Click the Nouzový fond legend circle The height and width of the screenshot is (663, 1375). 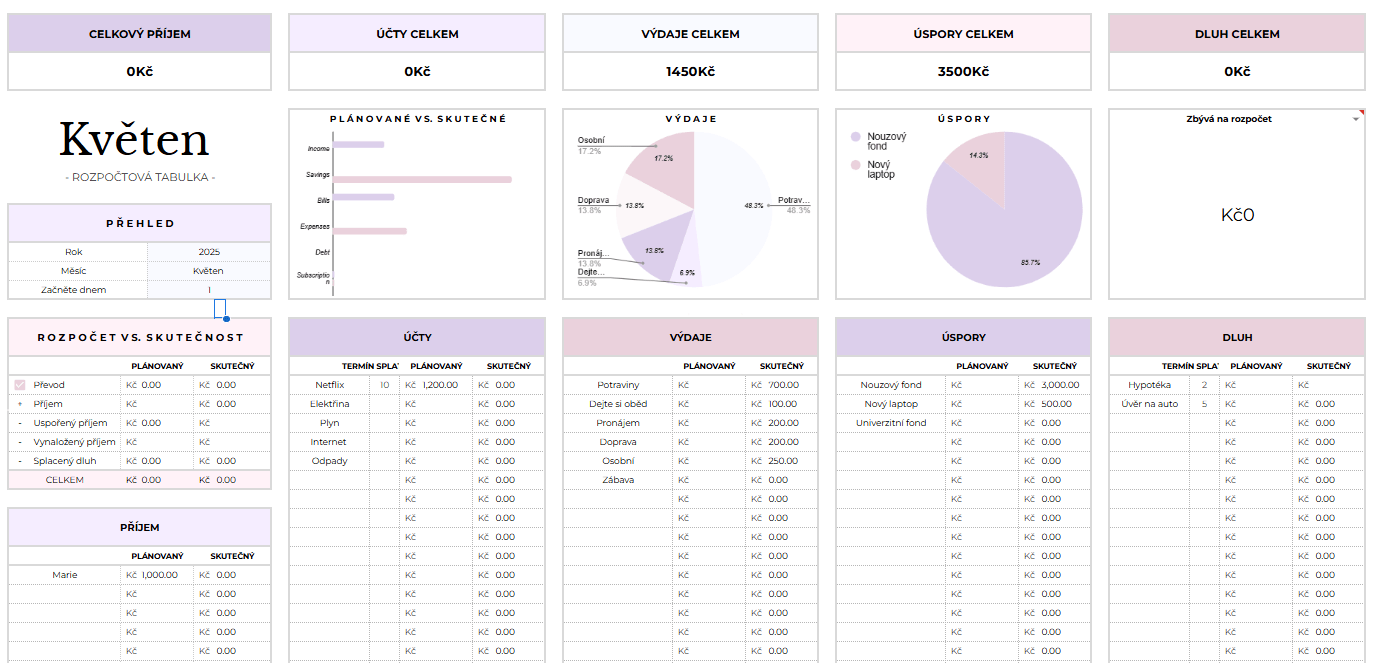(x=855, y=137)
